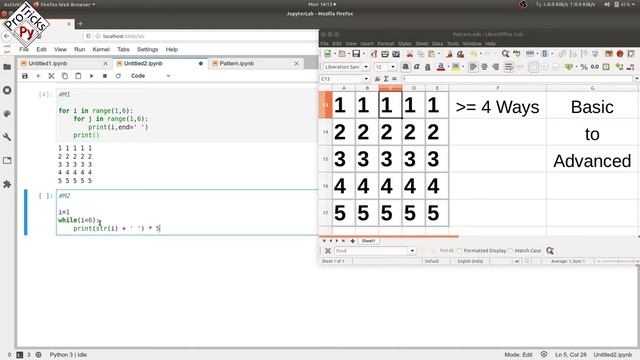The width and height of the screenshot is (640, 360).
Task: Toggle align right in Calc toolbar
Action: click(x=496, y=67)
